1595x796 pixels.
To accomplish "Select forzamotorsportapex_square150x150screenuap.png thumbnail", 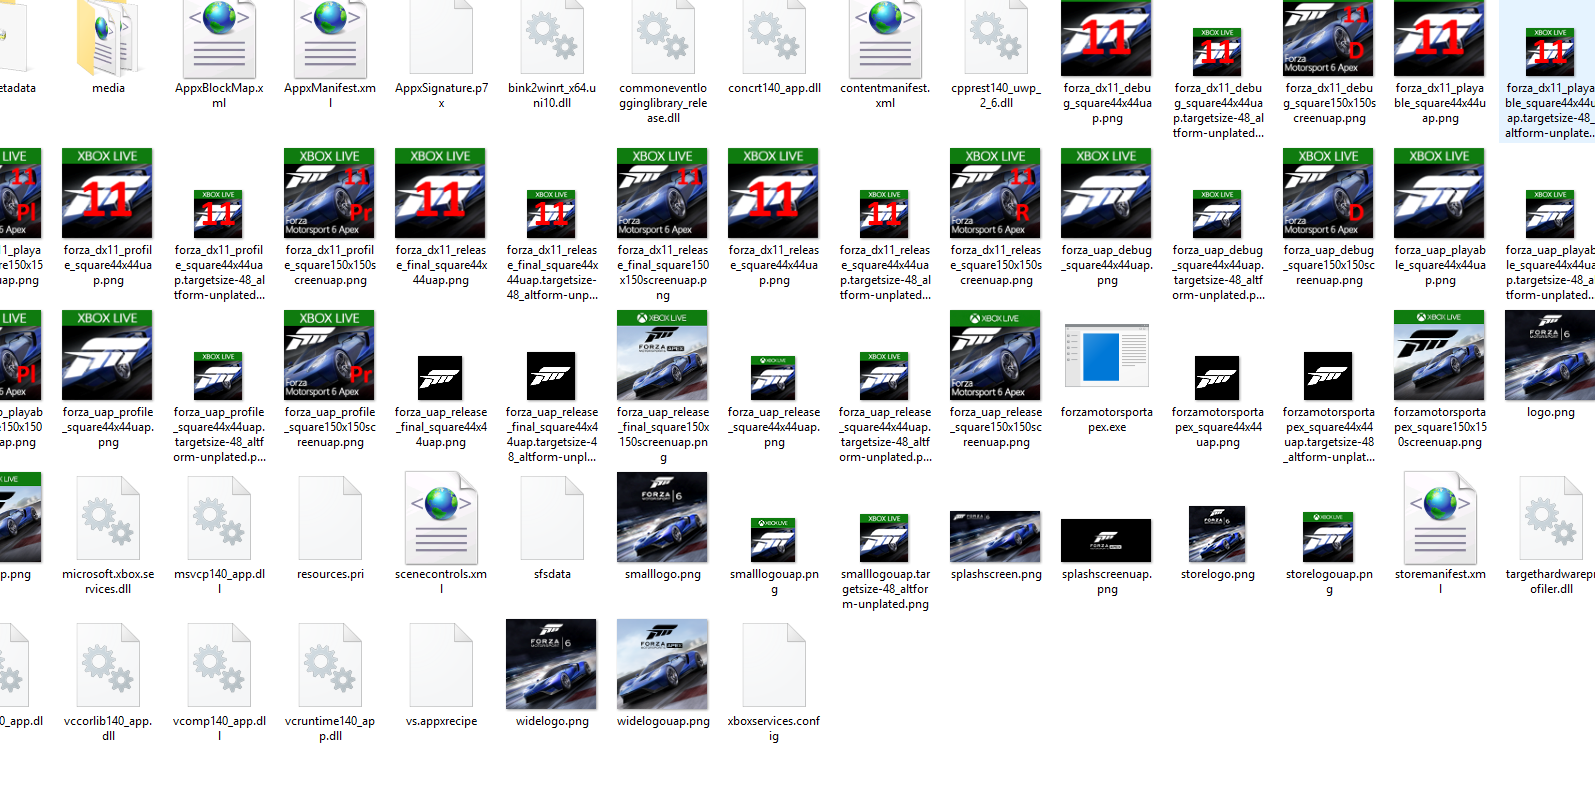I will click(x=1440, y=356).
